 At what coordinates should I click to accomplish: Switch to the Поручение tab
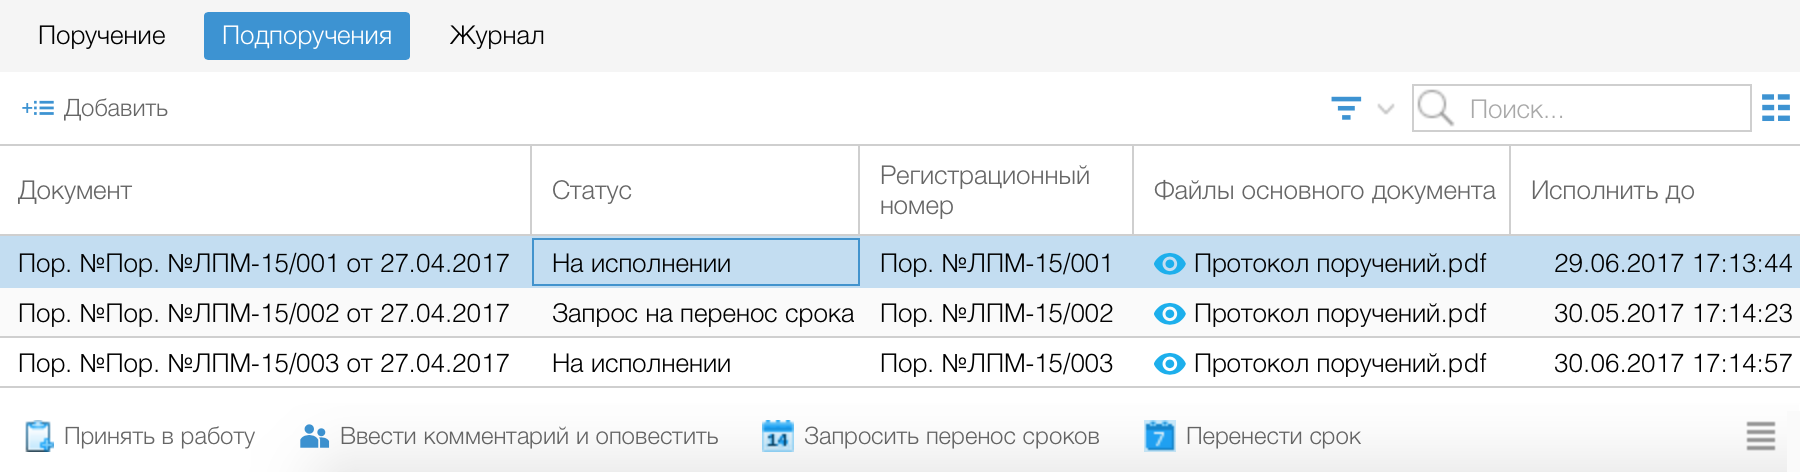click(x=101, y=36)
